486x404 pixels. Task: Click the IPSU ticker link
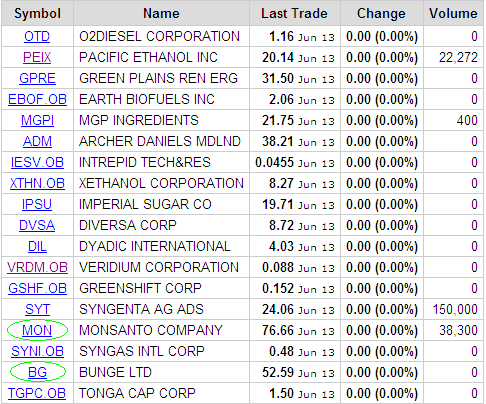37,204
